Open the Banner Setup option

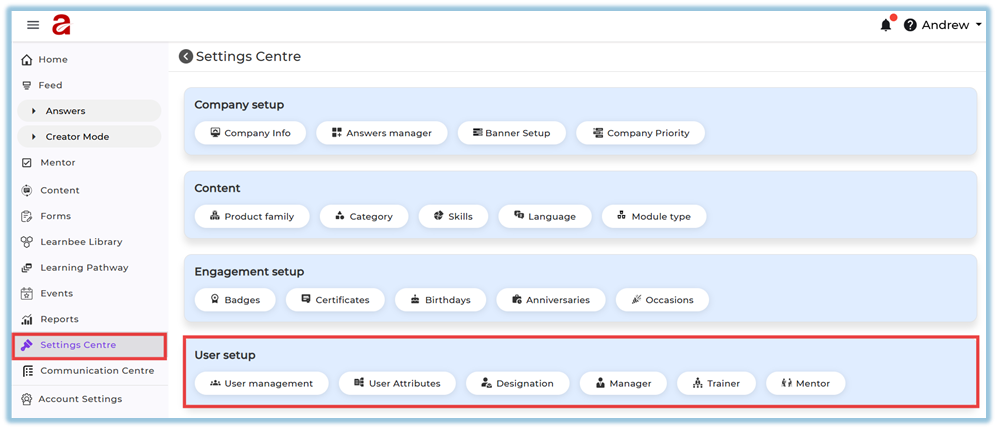coord(511,133)
